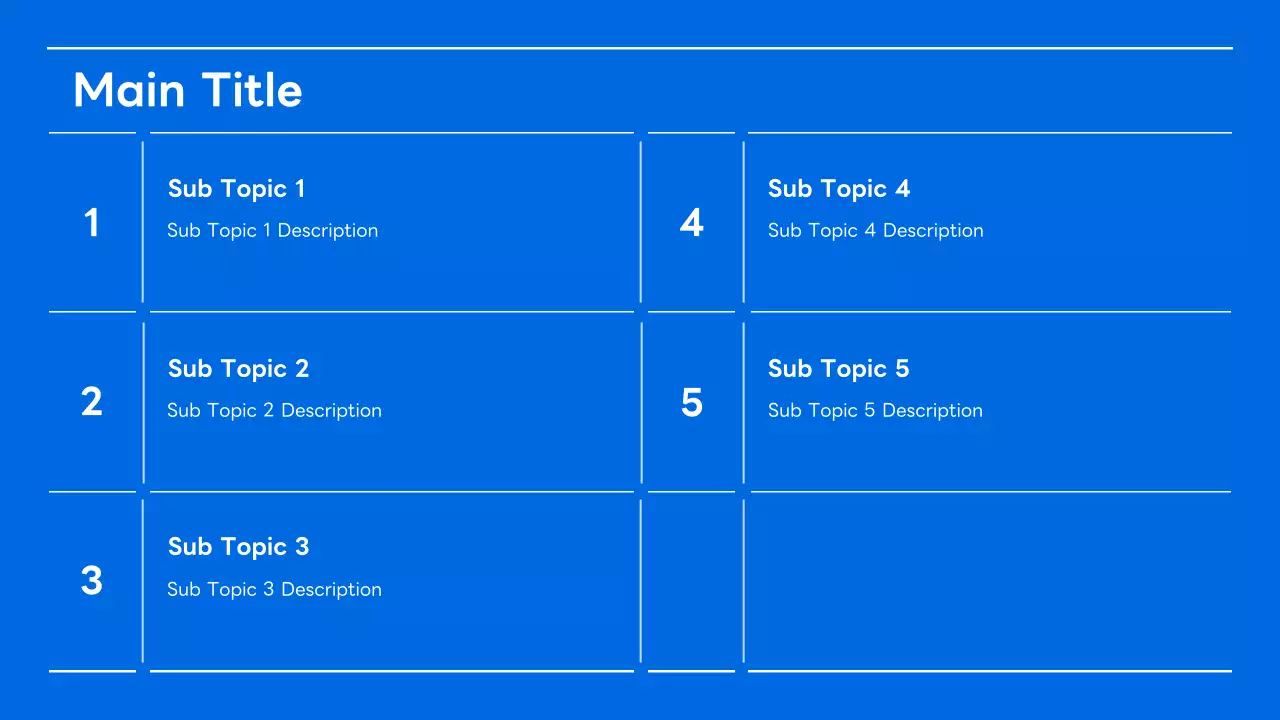Select the Sub Topic 1 Description text
Viewport: 1280px width, 720px height.
coord(272,231)
